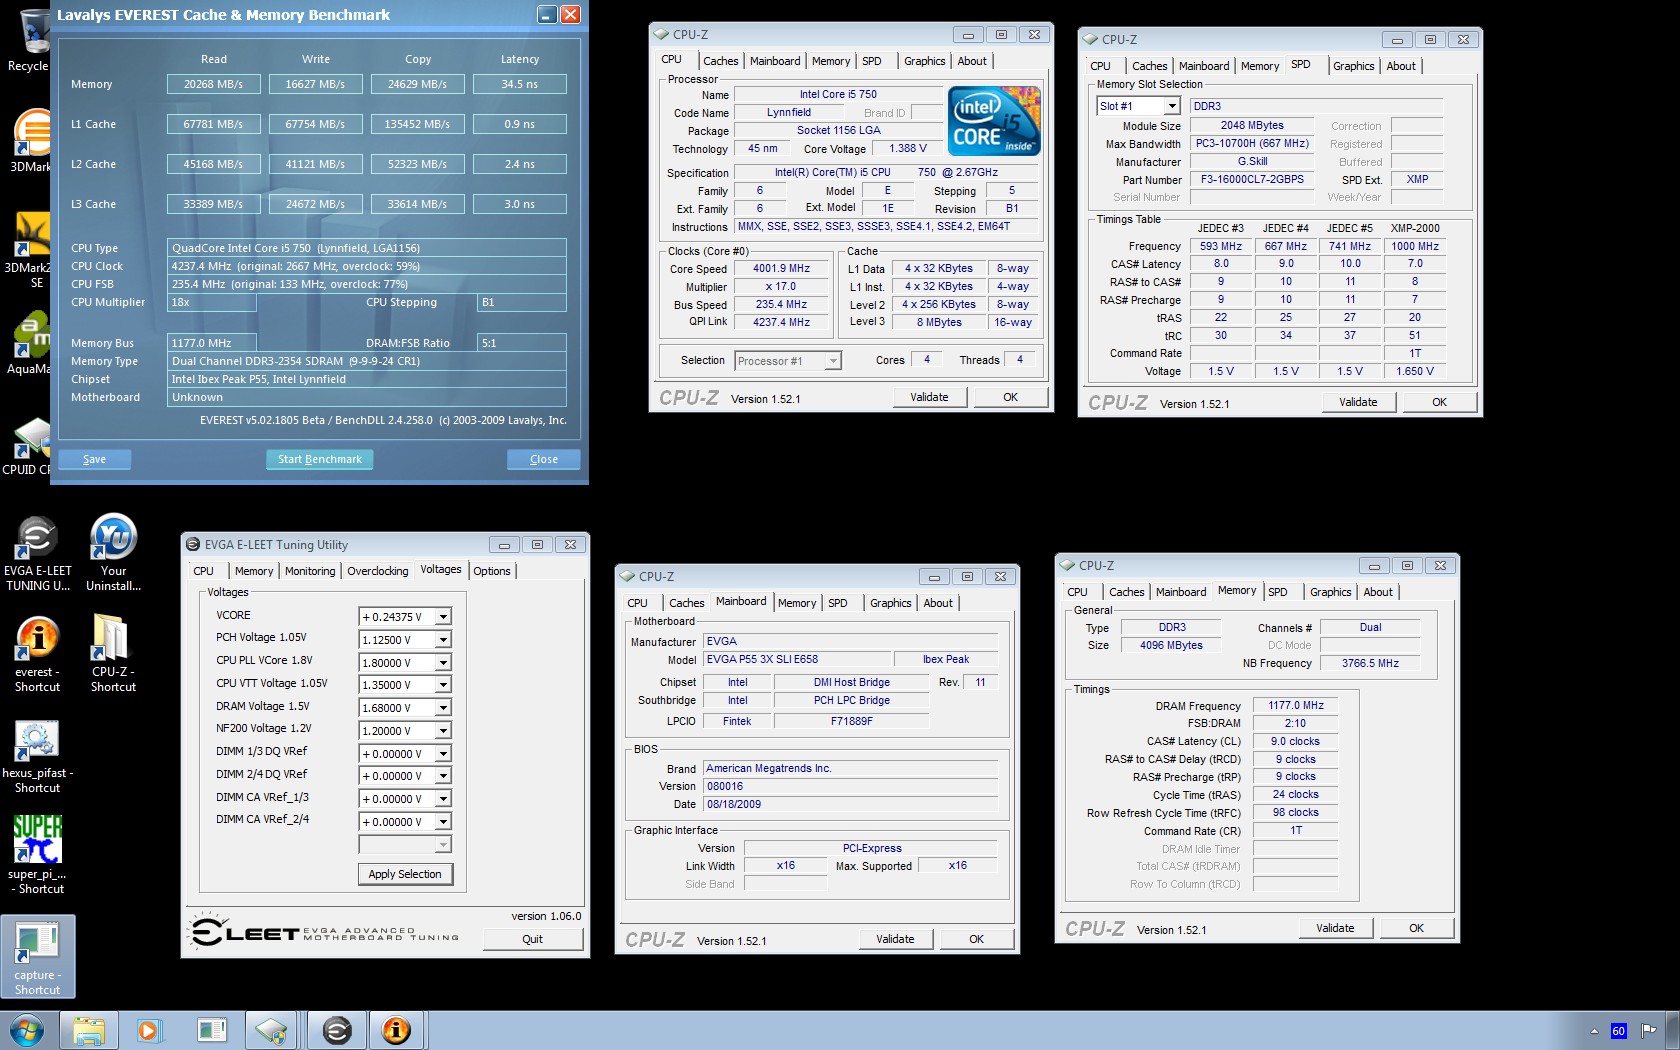Viewport: 1680px width, 1050px height.
Task: Click Quit in E-LEET Tuning Utility
Action: 533,939
